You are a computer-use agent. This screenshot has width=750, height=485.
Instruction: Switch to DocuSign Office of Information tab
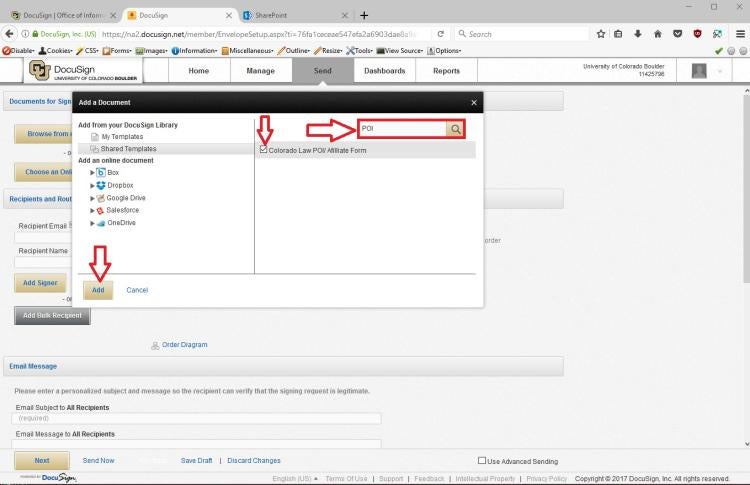click(65, 15)
